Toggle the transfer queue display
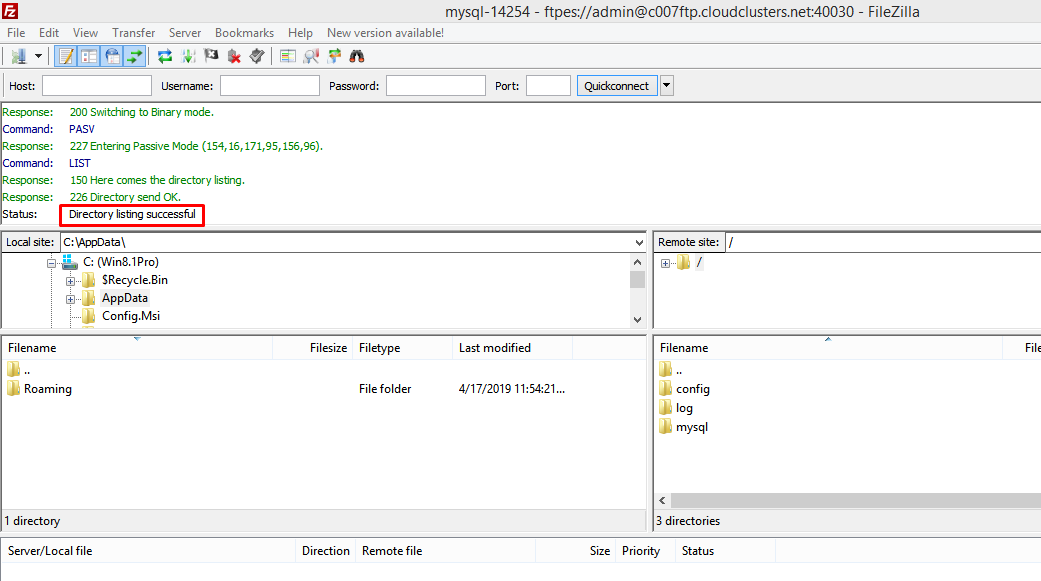The height and width of the screenshot is (581, 1041). coord(135,56)
